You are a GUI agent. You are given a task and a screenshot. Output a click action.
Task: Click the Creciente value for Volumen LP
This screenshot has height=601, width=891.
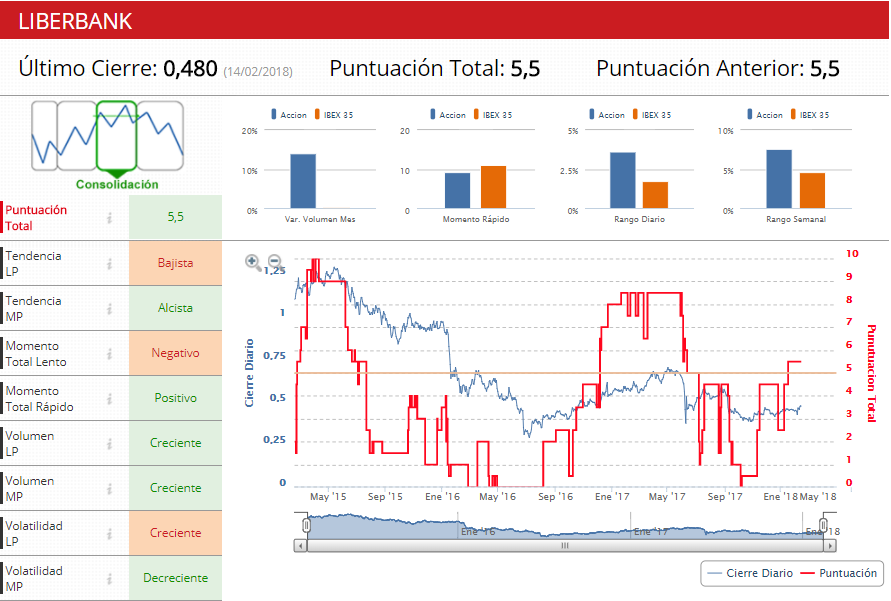[176, 443]
